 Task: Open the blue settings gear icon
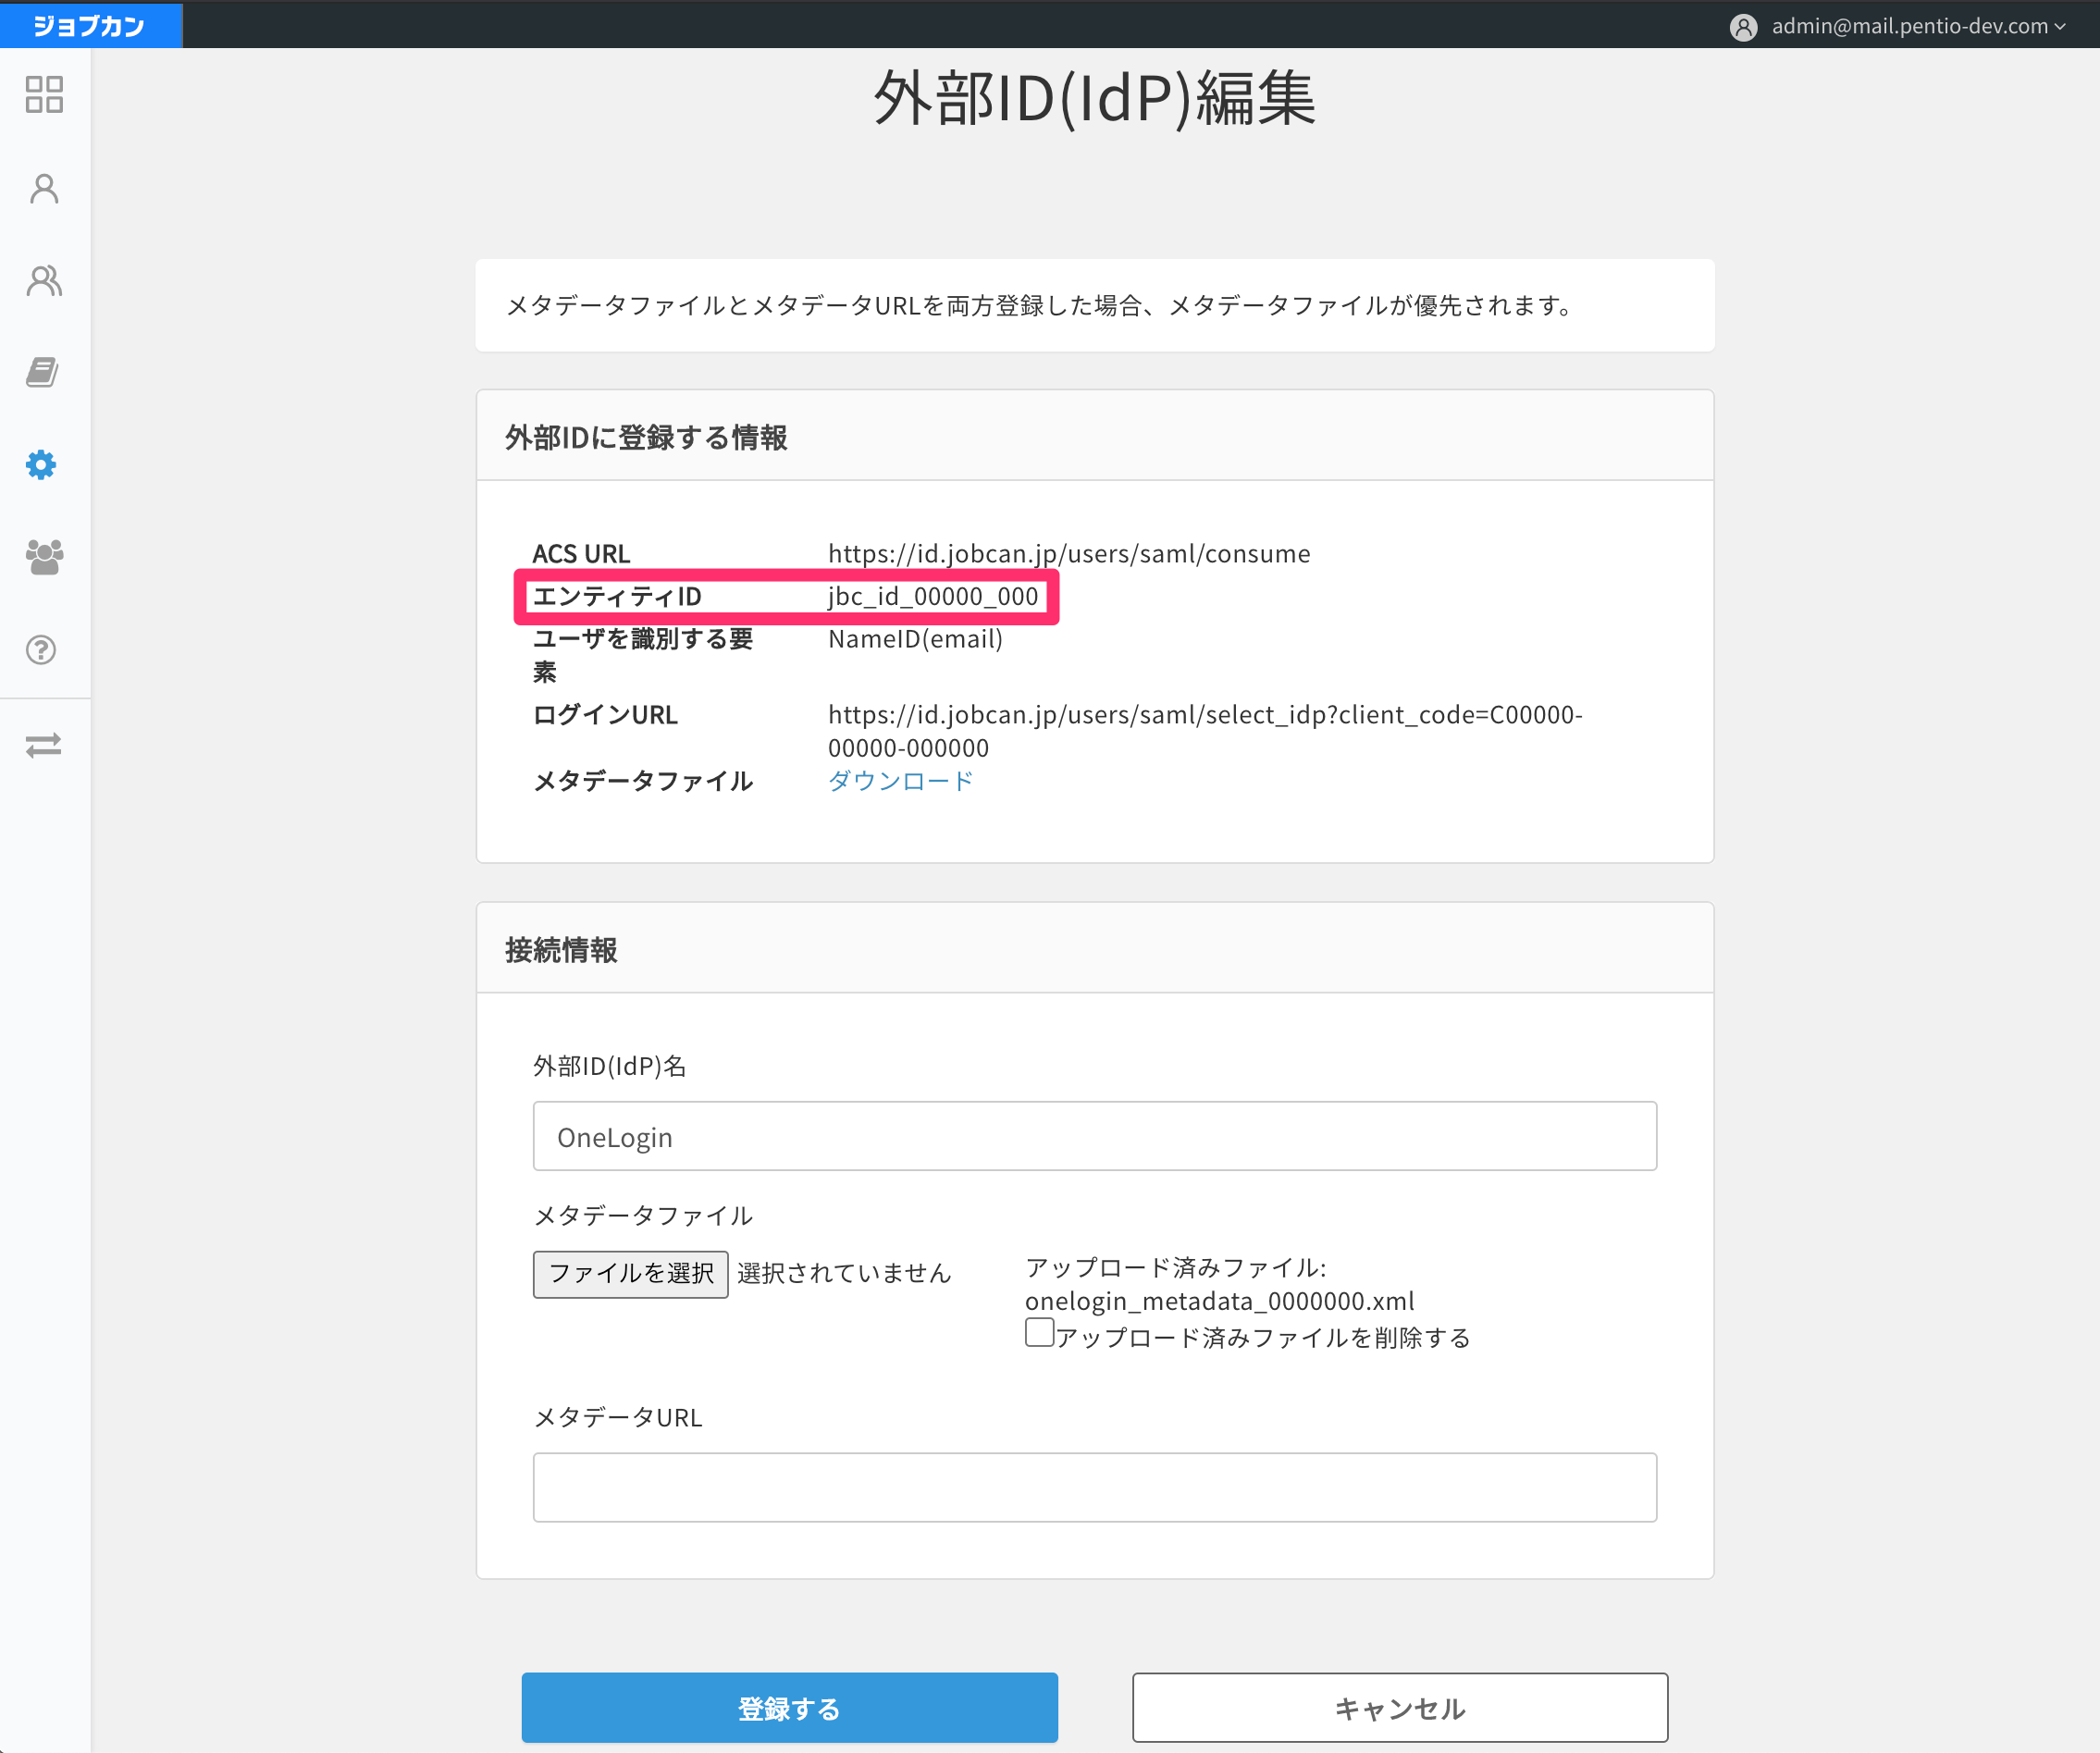tap(41, 465)
